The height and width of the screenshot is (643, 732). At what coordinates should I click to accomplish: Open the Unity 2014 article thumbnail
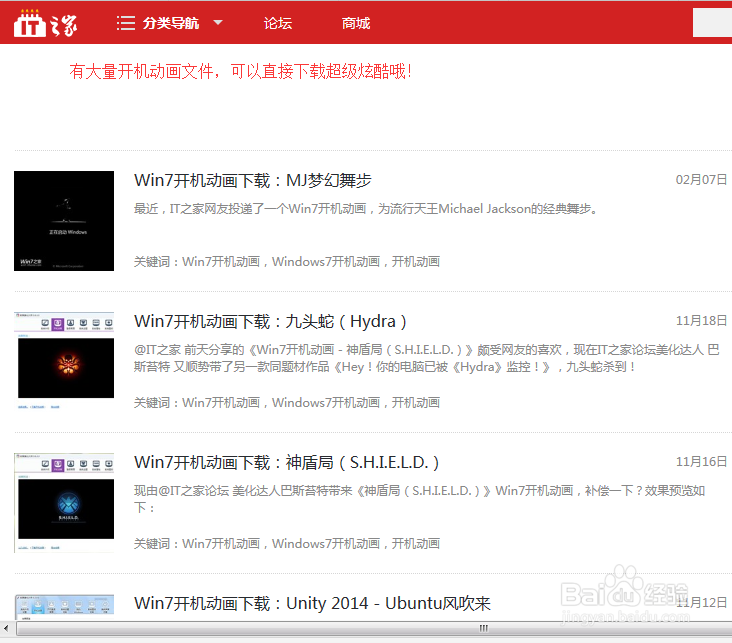[64, 607]
